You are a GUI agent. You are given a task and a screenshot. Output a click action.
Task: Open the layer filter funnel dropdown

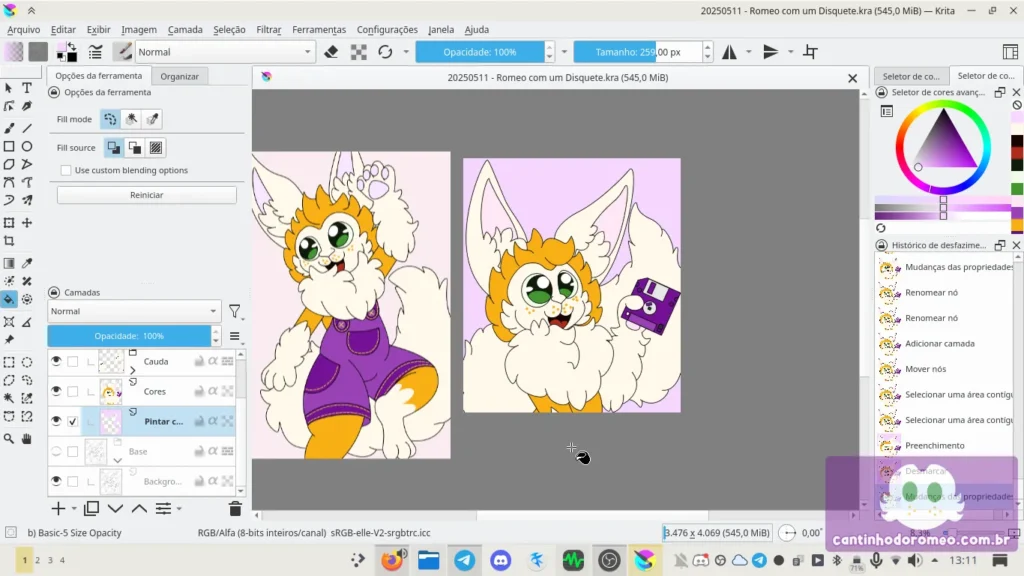pyautogui.click(x=235, y=312)
